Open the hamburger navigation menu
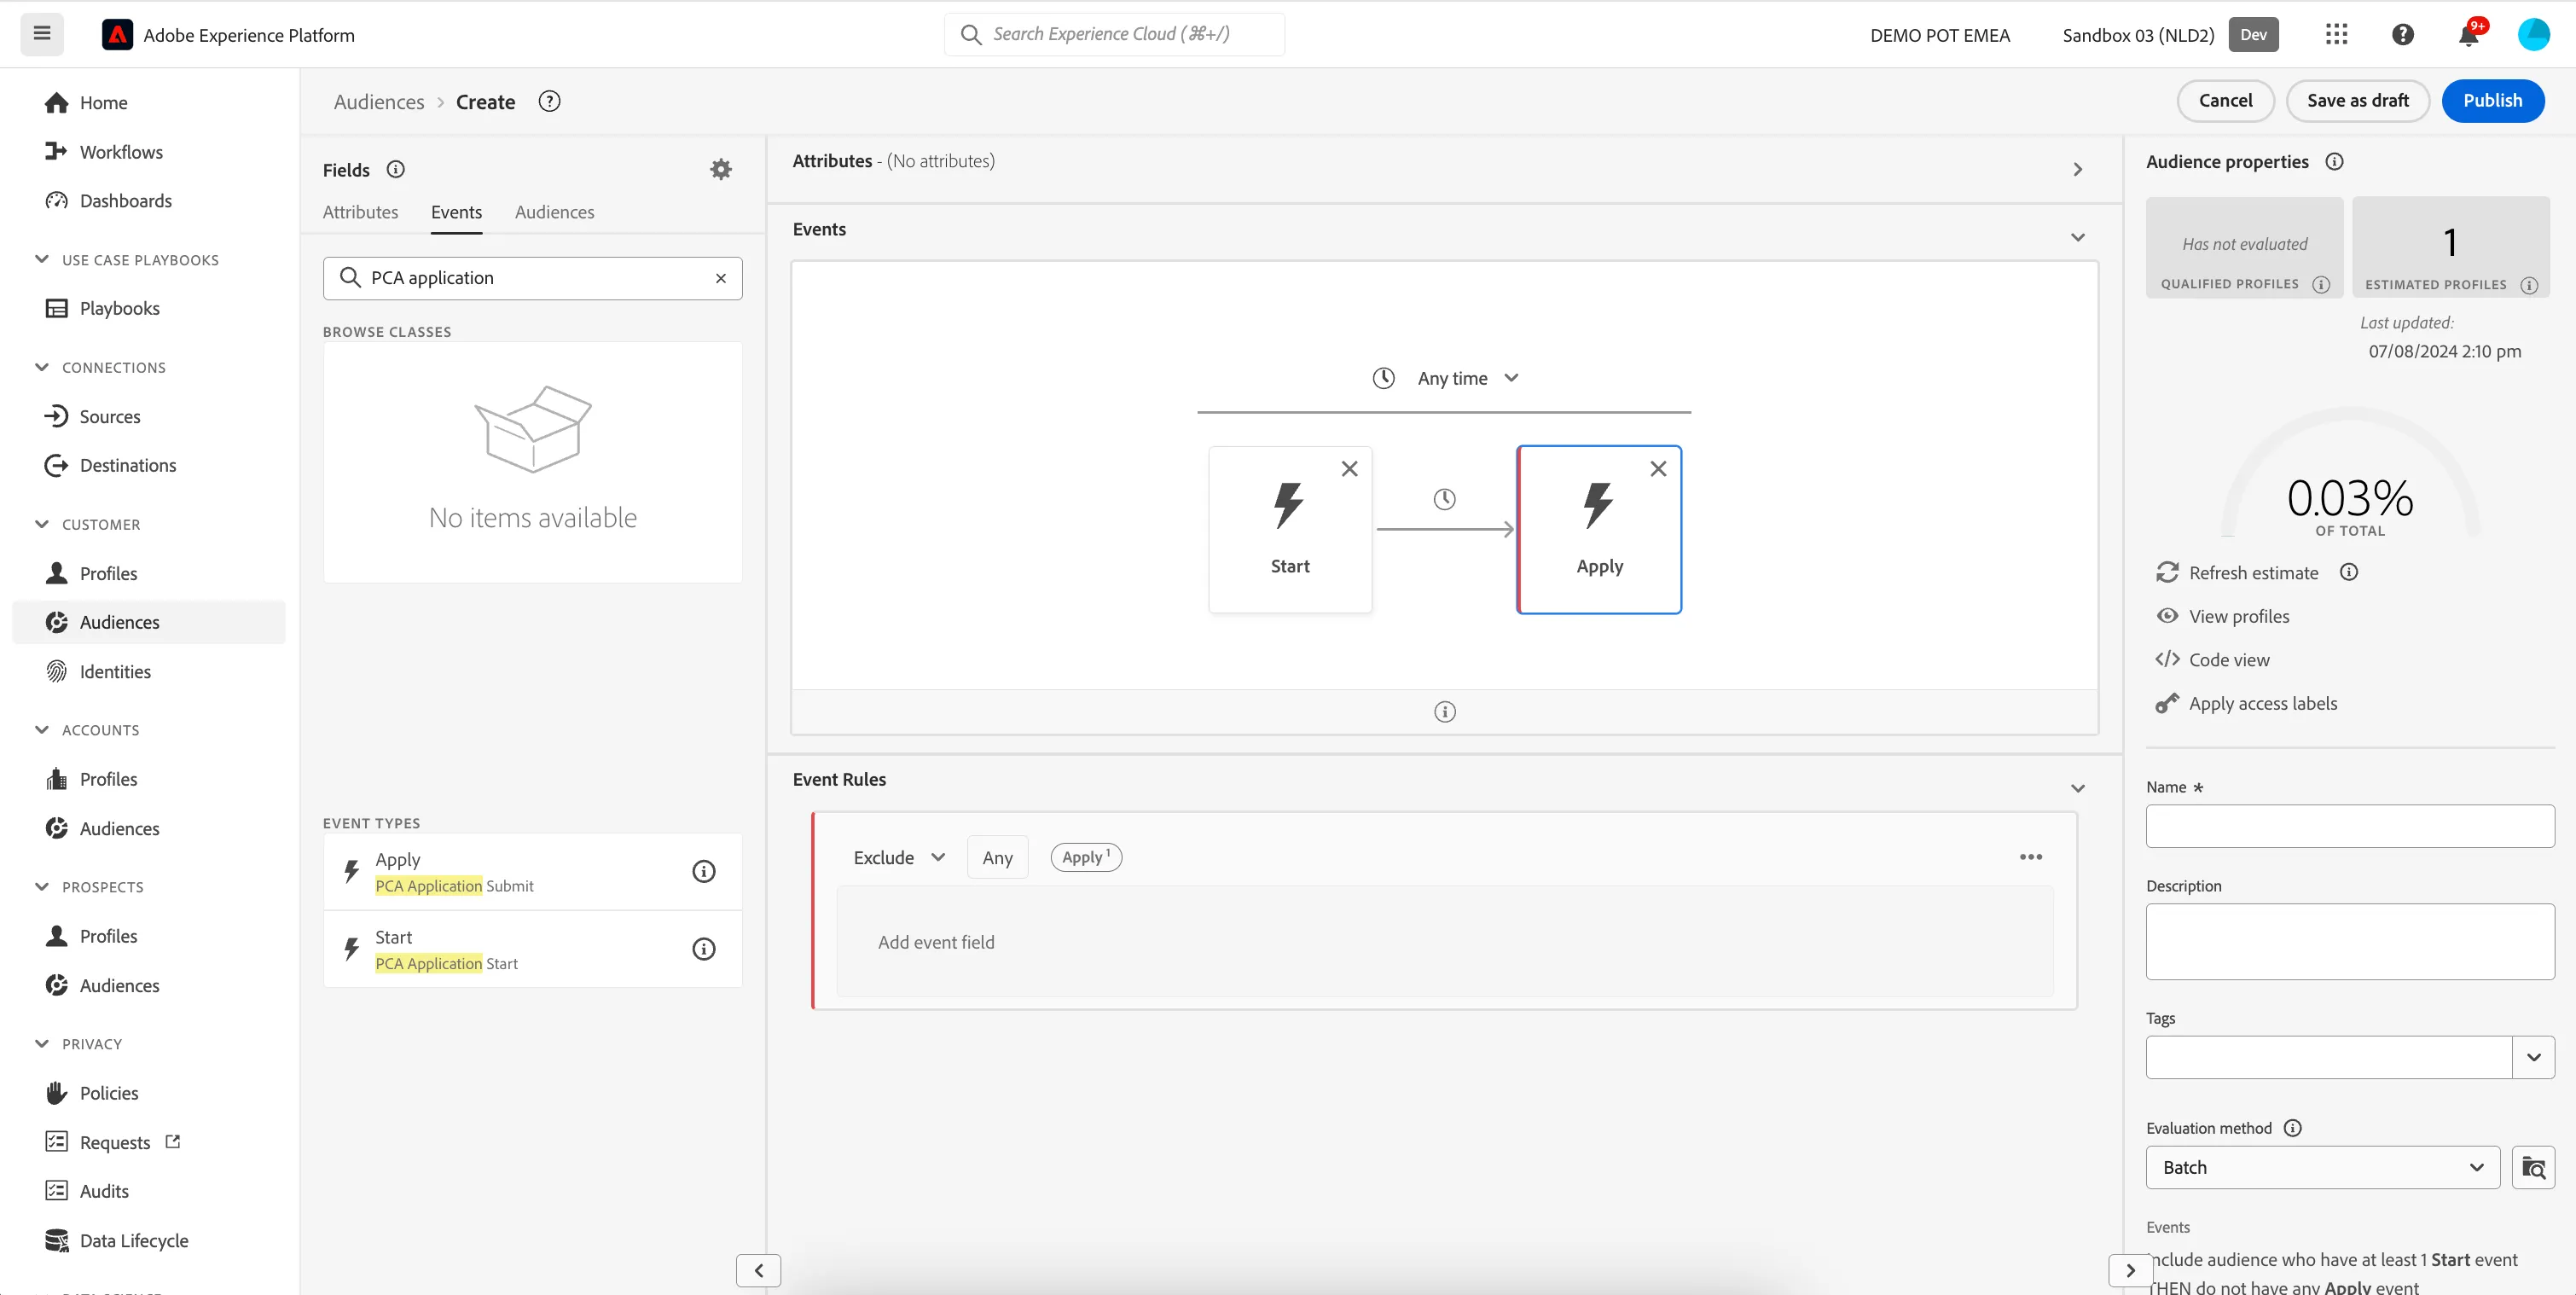Viewport: 2576px width, 1295px height. (x=42, y=34)
